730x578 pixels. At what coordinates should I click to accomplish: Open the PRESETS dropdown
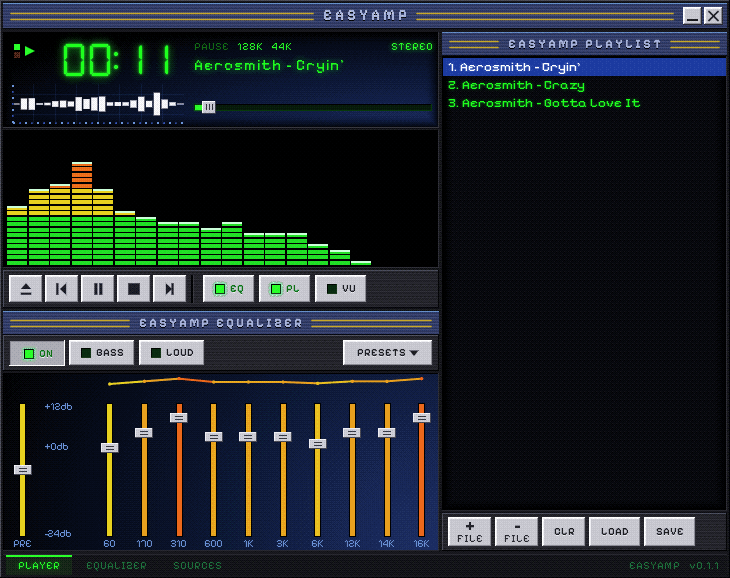pos(387,353)
